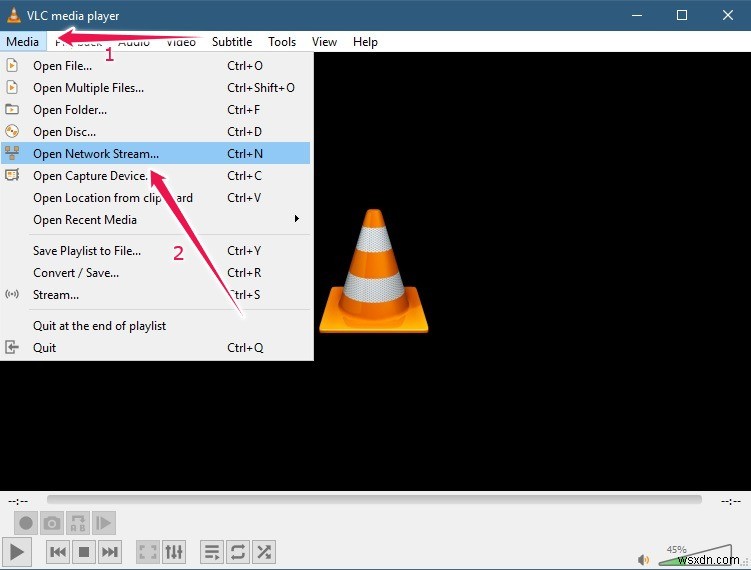Toggle loop mode button
The width and height of the screenshot is (751, 570).
click(238, 552)
